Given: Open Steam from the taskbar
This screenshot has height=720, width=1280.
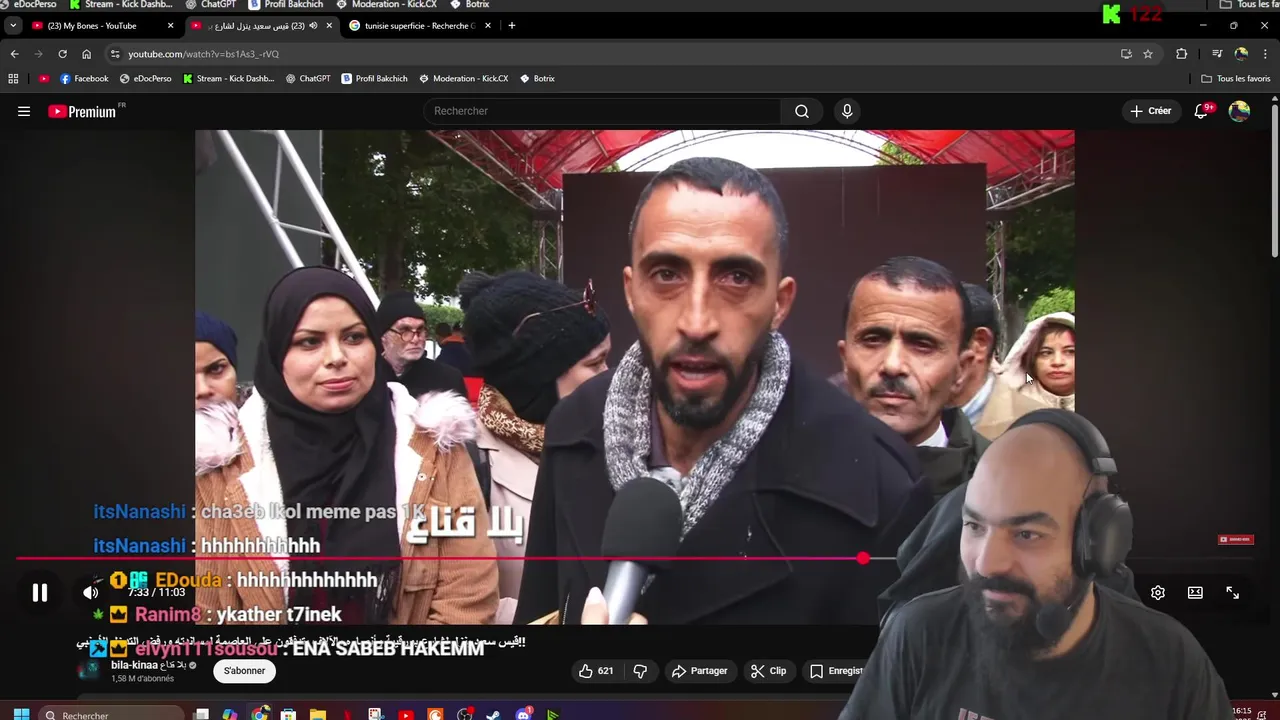Looking at the screenshot, I should [x=494, y=714].
